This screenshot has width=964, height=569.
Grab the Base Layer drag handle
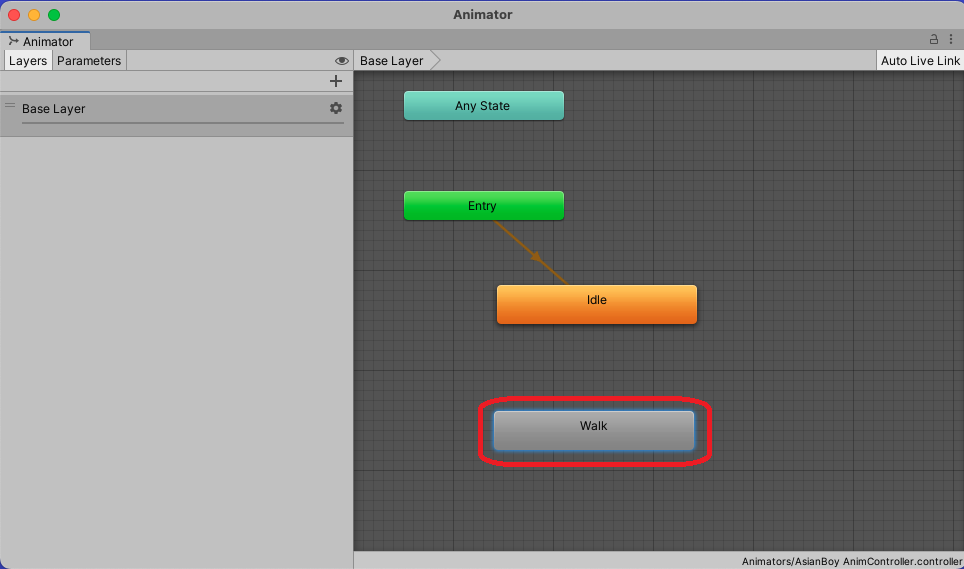point(10,106)
